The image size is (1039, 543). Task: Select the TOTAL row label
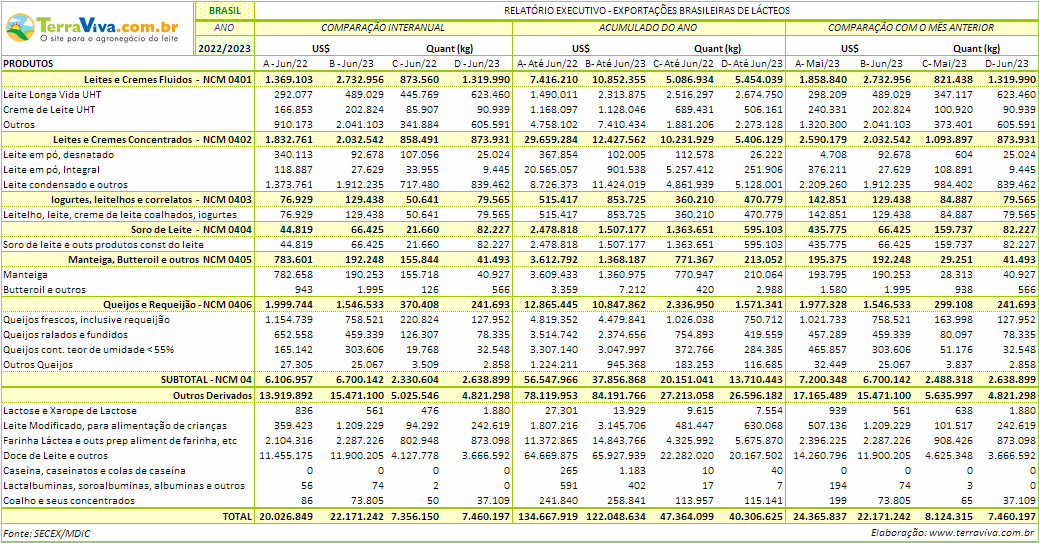coord(237,517)
